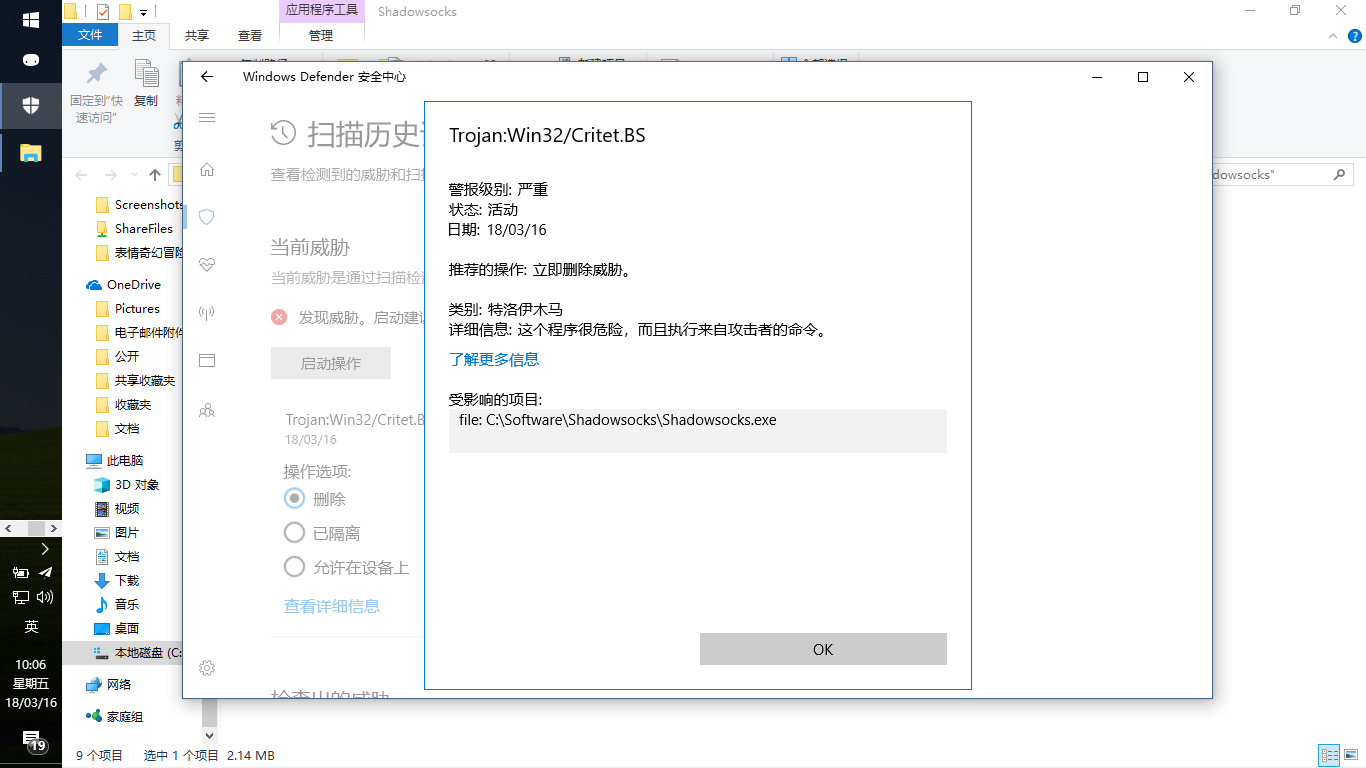Select the 公开 folder in the tree

click(x=118, y=356)
